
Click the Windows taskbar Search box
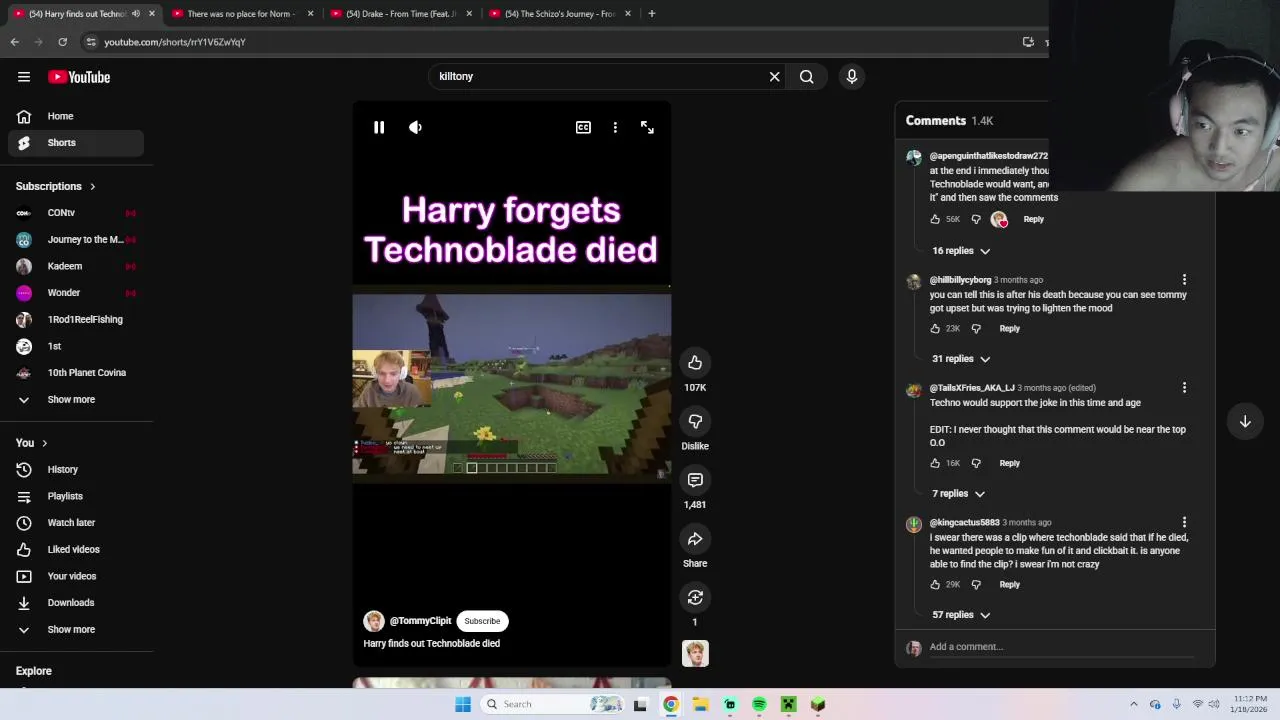click(x=552, y=705)
